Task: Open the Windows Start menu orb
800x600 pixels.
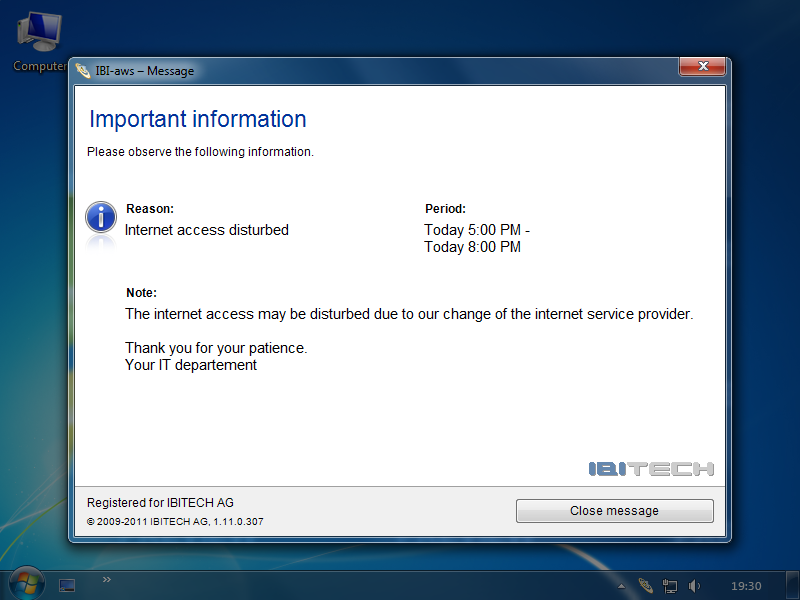Action: [26, 584]
